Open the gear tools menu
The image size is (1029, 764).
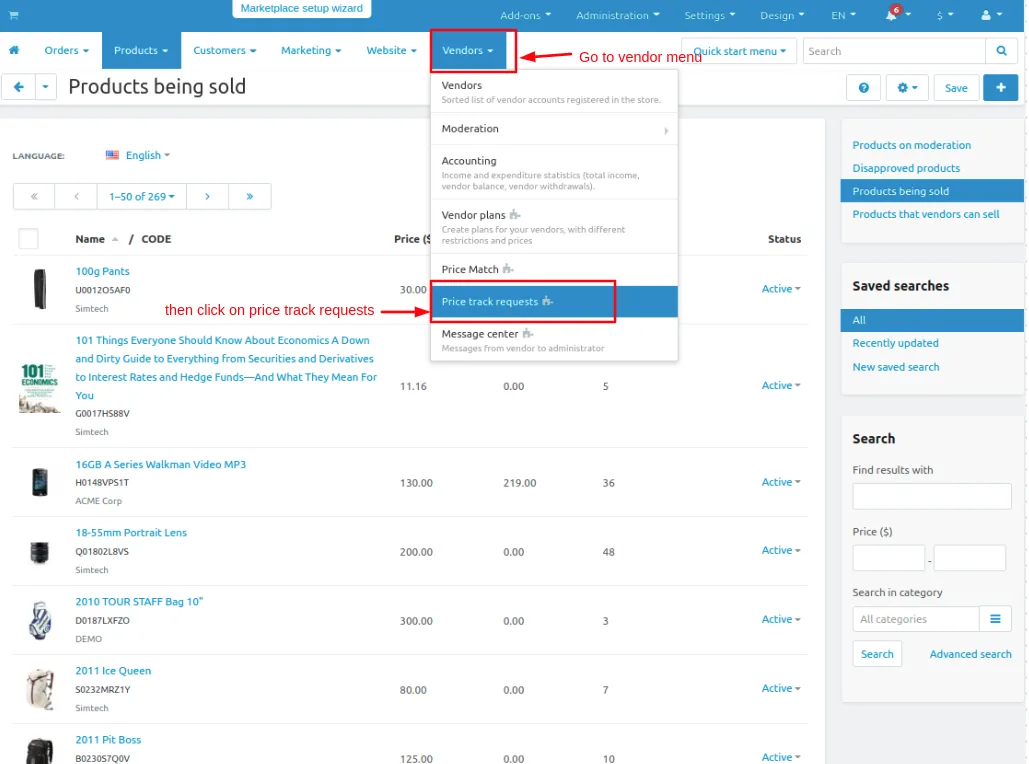pyautogui.click(x=907, y=87)
